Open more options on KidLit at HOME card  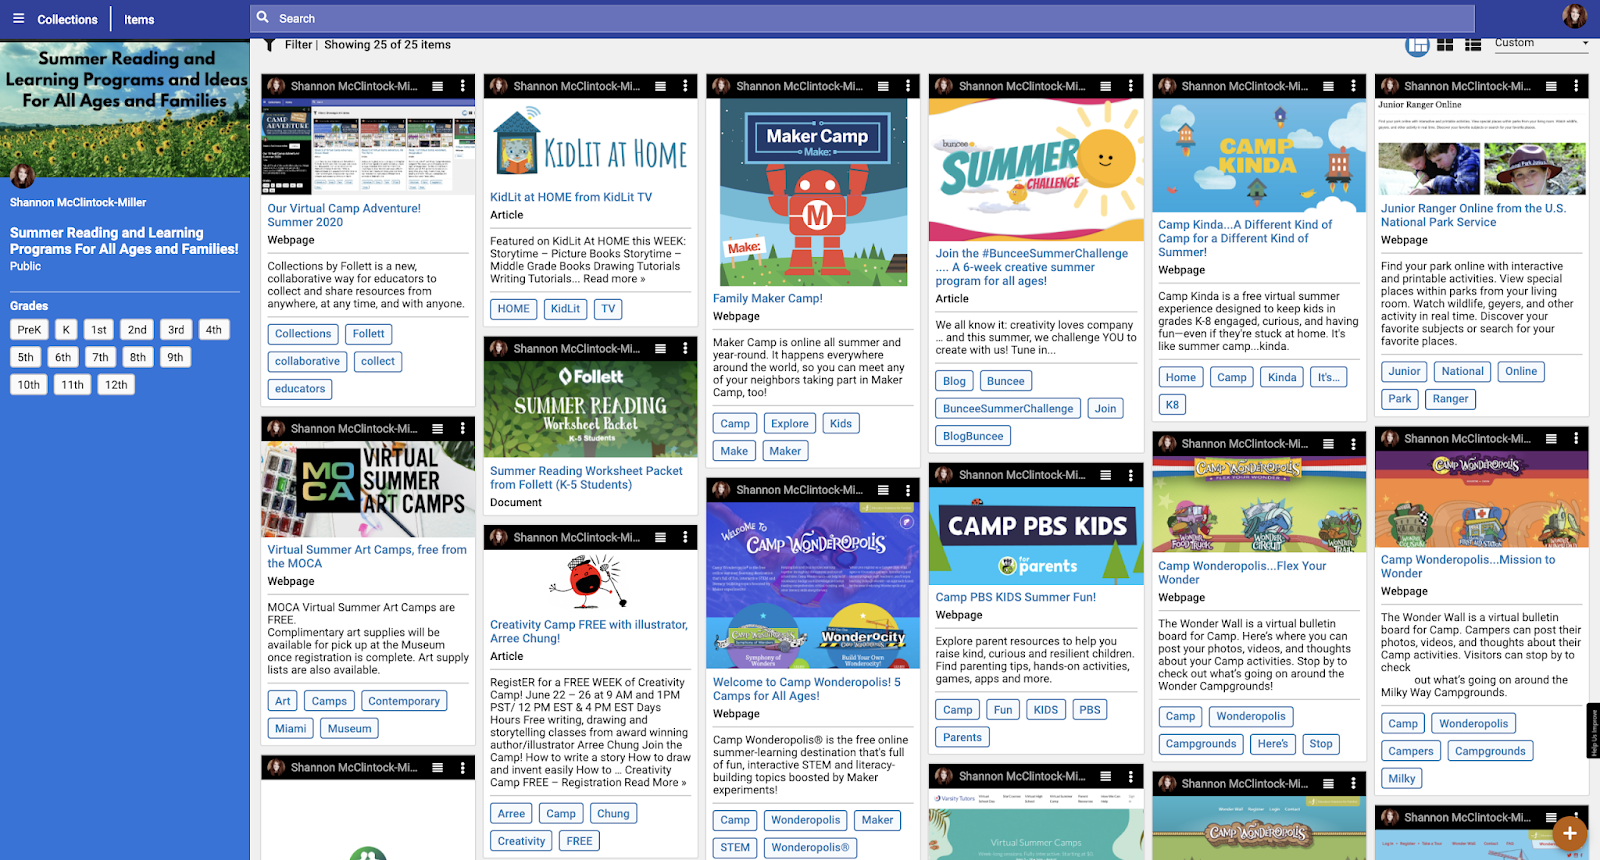point(685,86)
